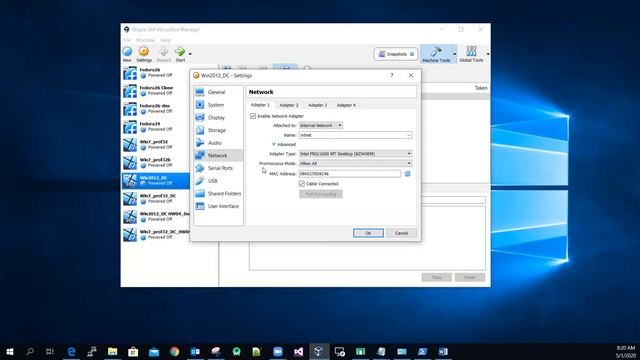Open Outlook from the taskbar
This screenshot has width=640, height=360.
tap(195, 351)
